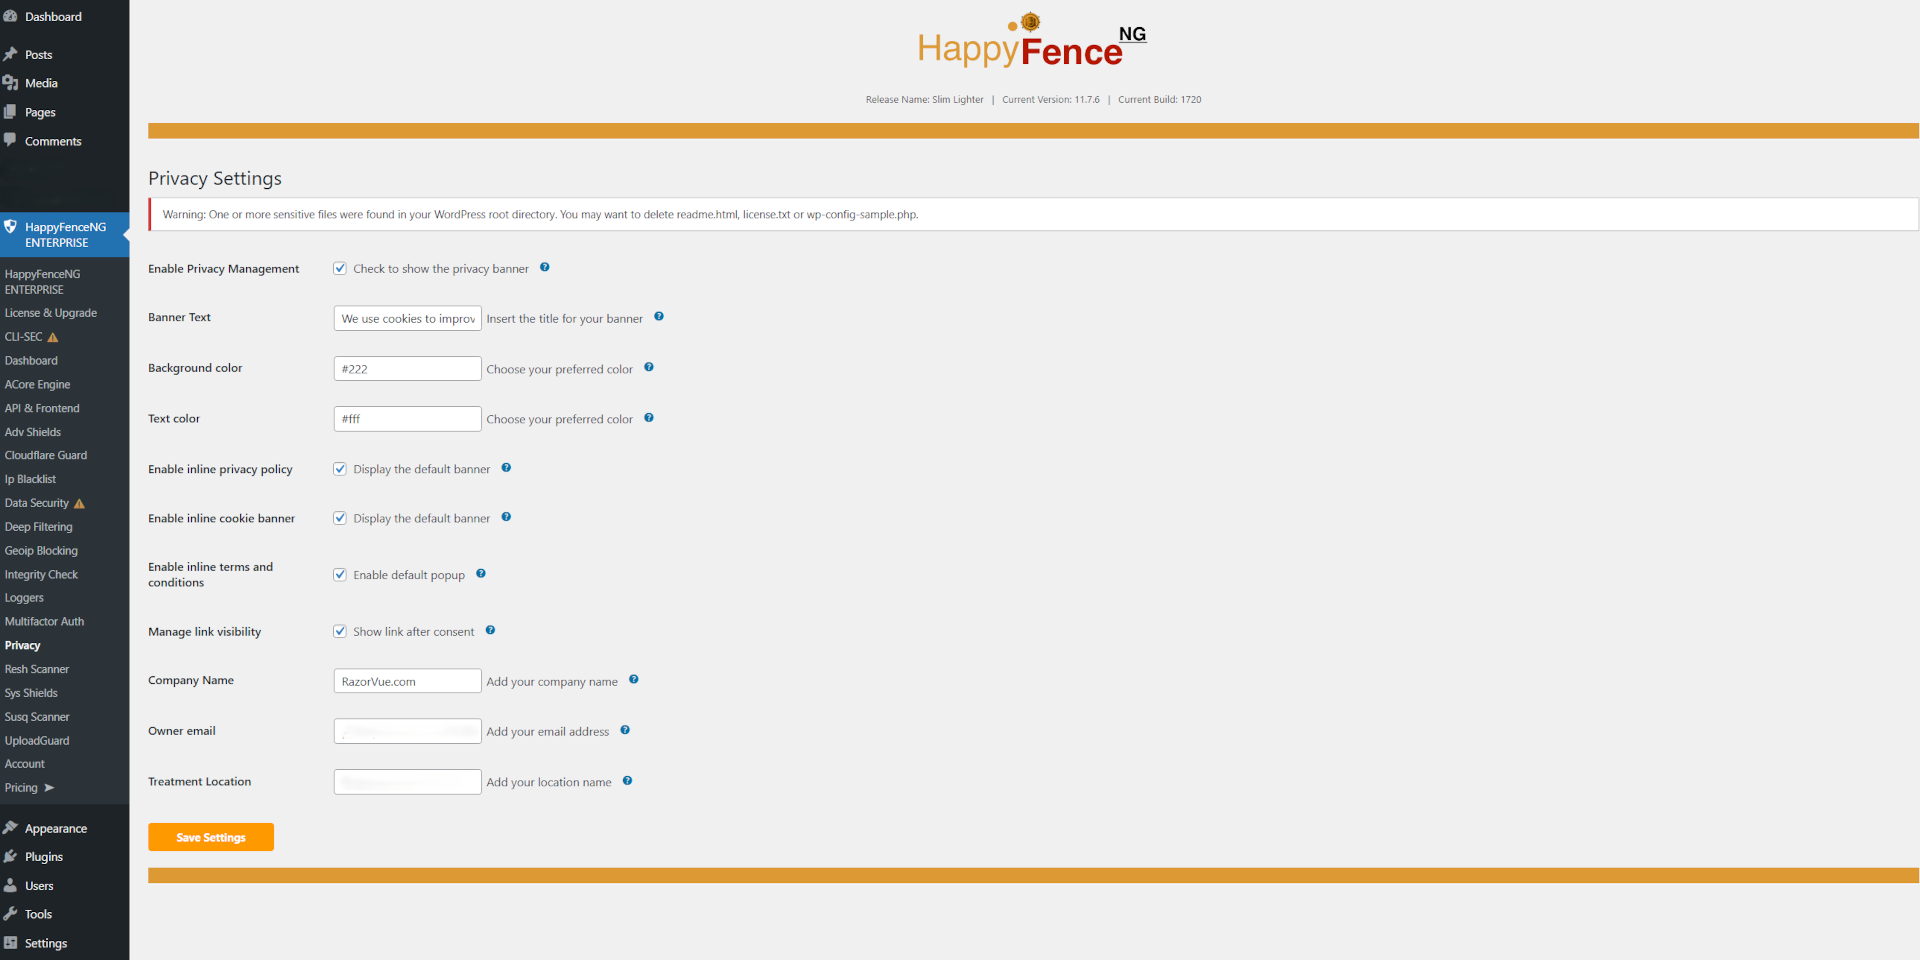
Task: Click inside the Treatment Location input
Action: click(x=407, y=781)
